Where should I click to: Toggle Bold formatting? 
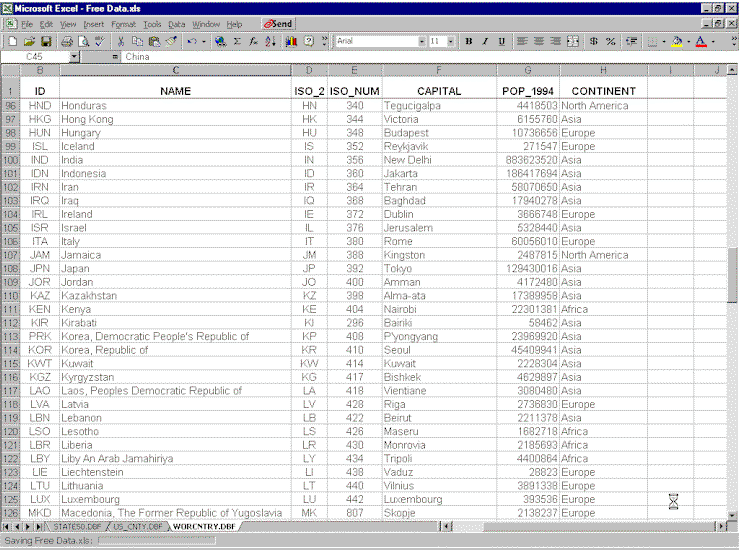[x=469, y=42]
